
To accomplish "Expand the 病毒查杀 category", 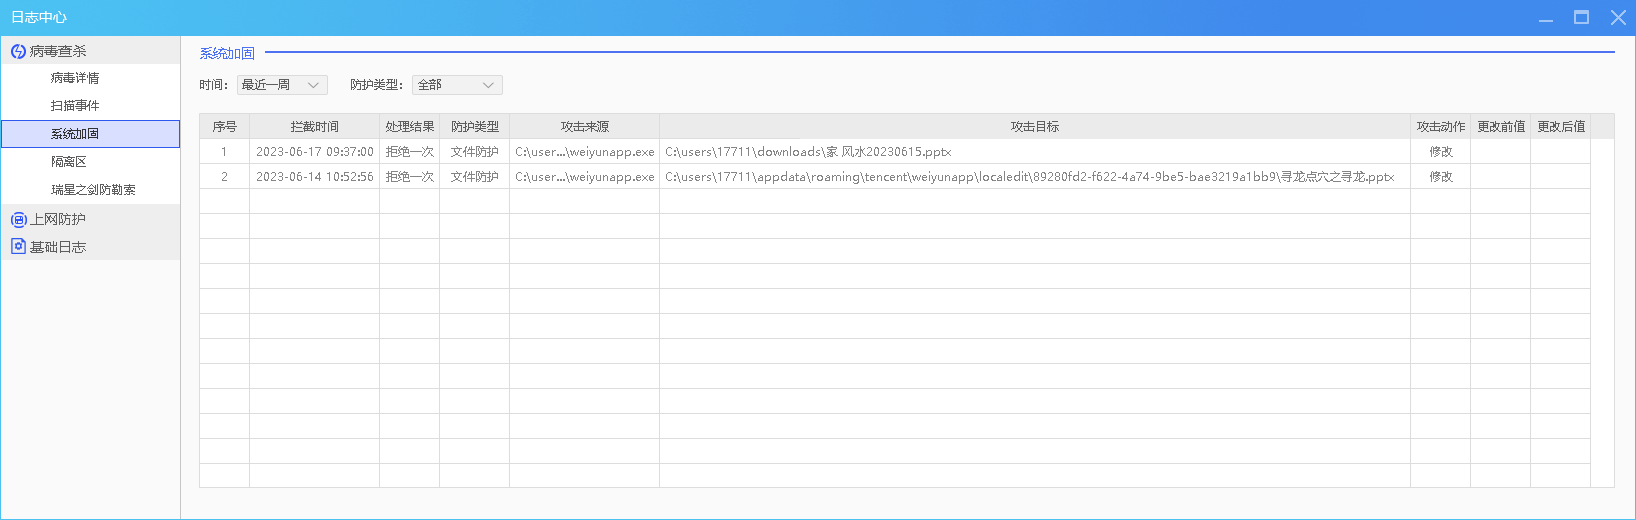I will [90, 51].
